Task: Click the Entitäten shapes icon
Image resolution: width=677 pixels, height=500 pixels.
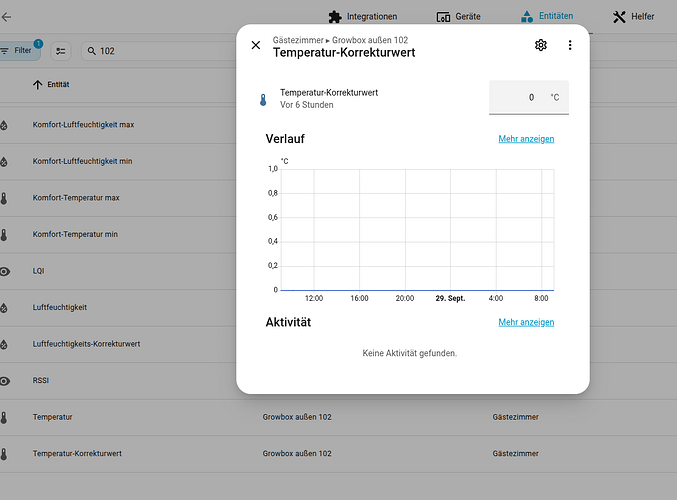Action: [x=527, y=17]
